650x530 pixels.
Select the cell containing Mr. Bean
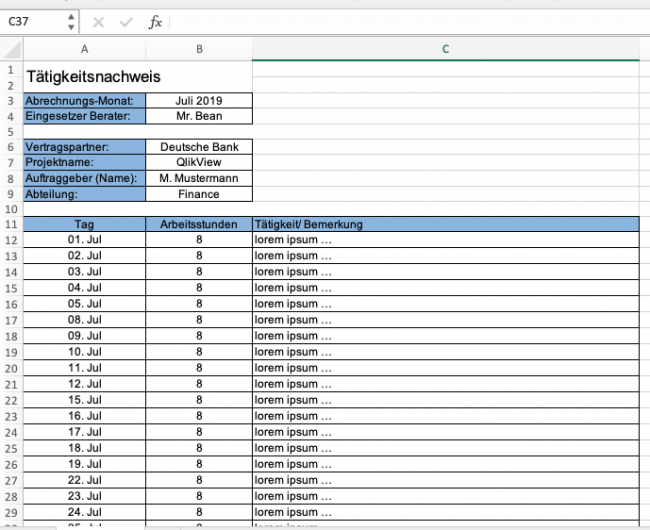[199, 116]
